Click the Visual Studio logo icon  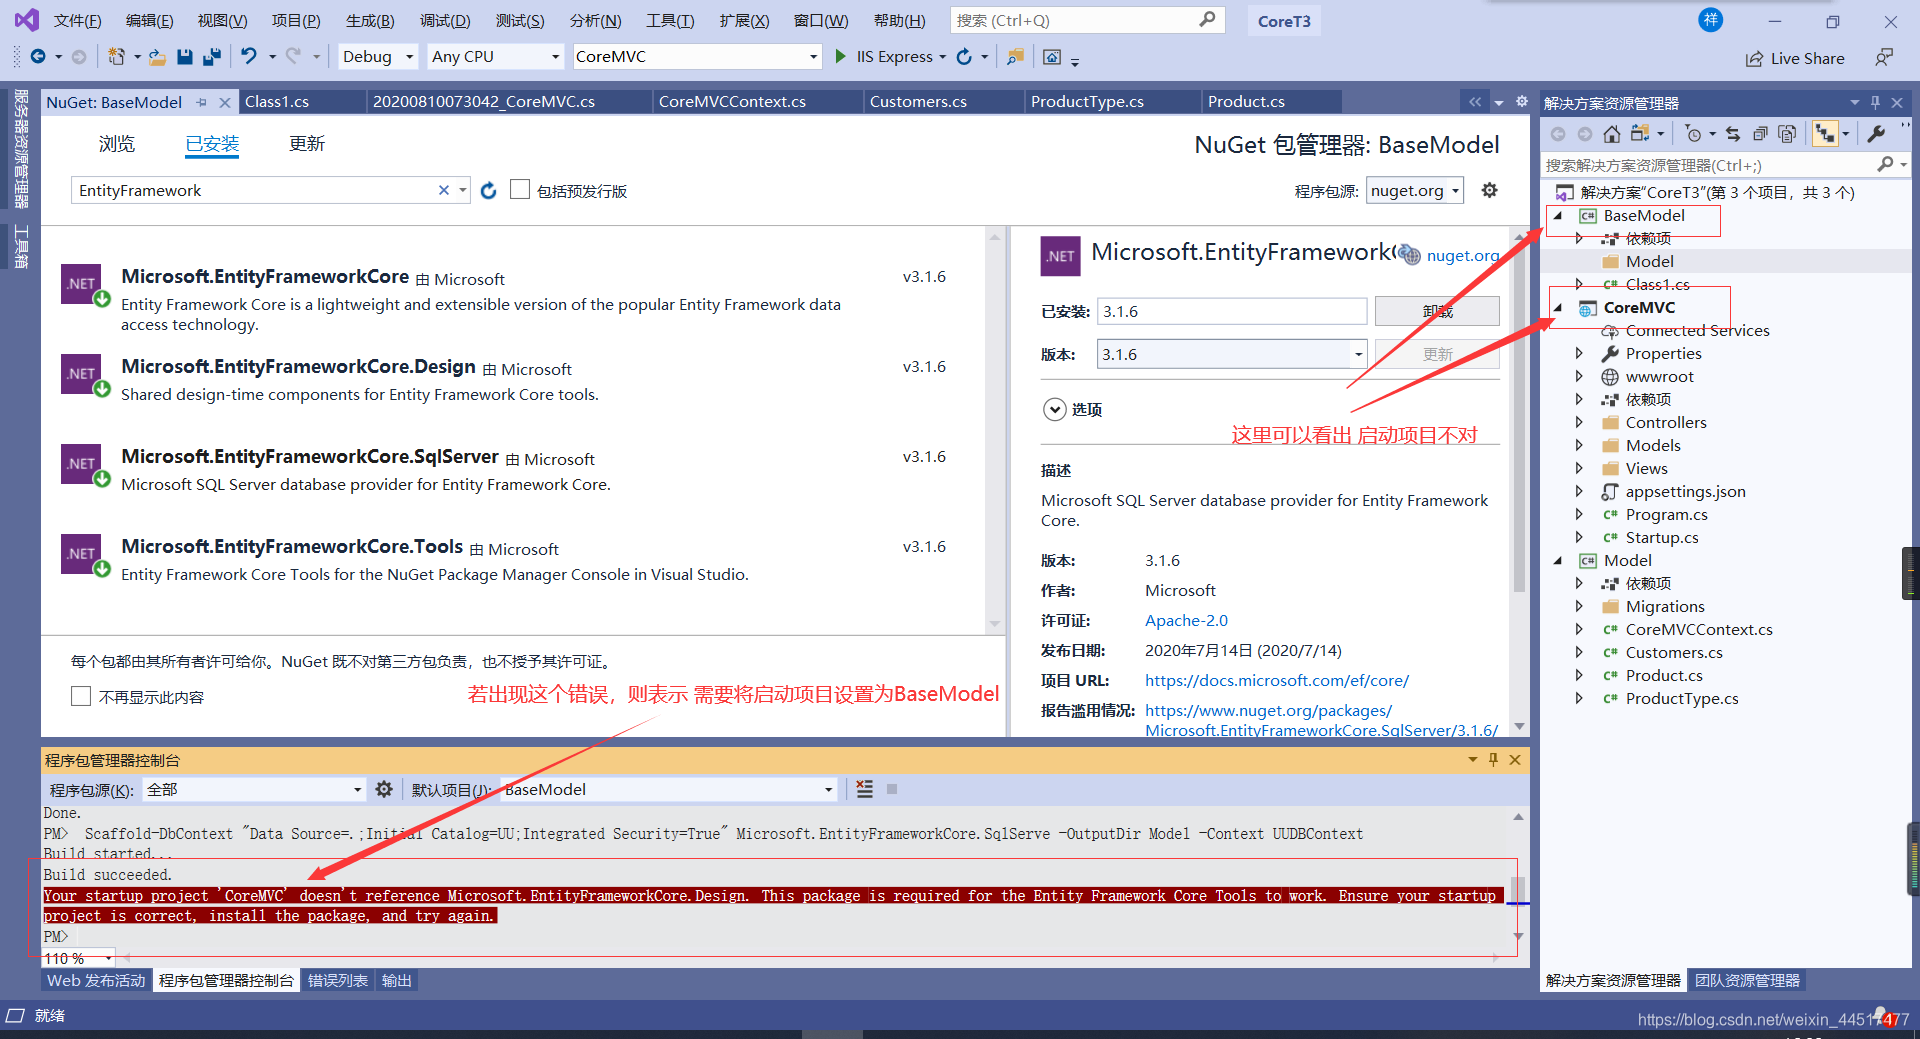click(27, 20)
